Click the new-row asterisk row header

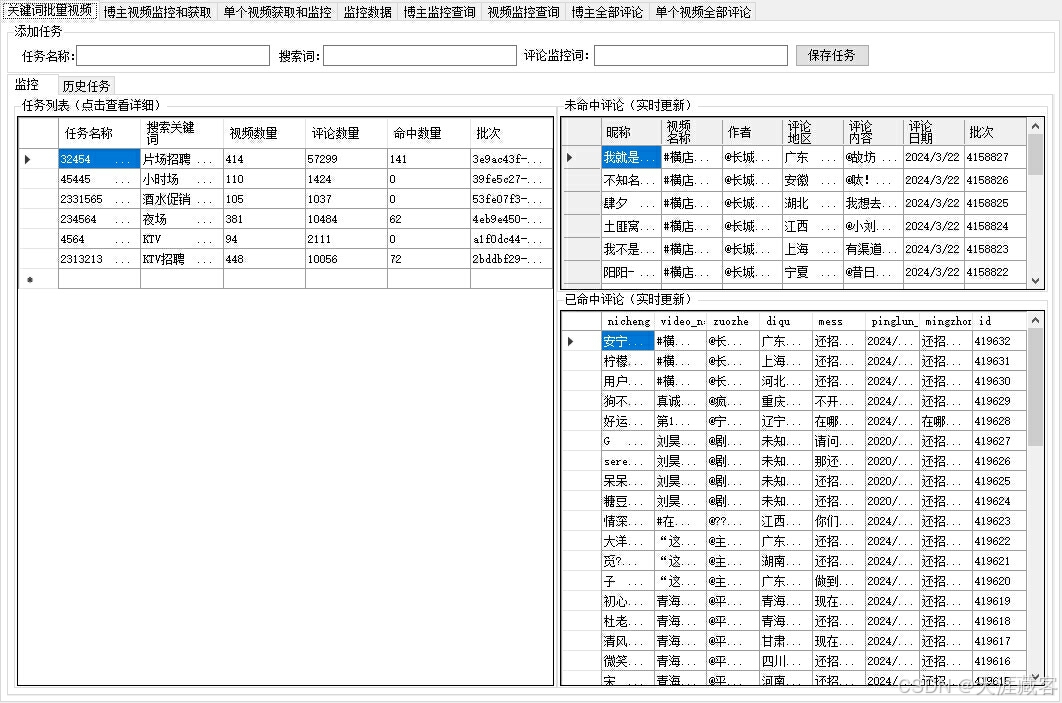tap(39, 279)
